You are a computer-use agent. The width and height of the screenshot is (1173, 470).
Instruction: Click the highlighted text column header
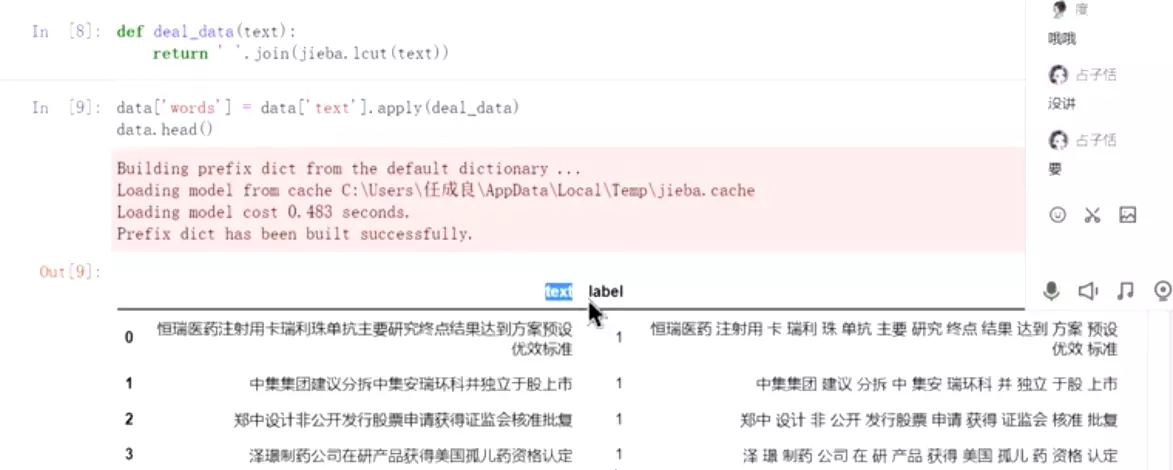click(558, 291)
